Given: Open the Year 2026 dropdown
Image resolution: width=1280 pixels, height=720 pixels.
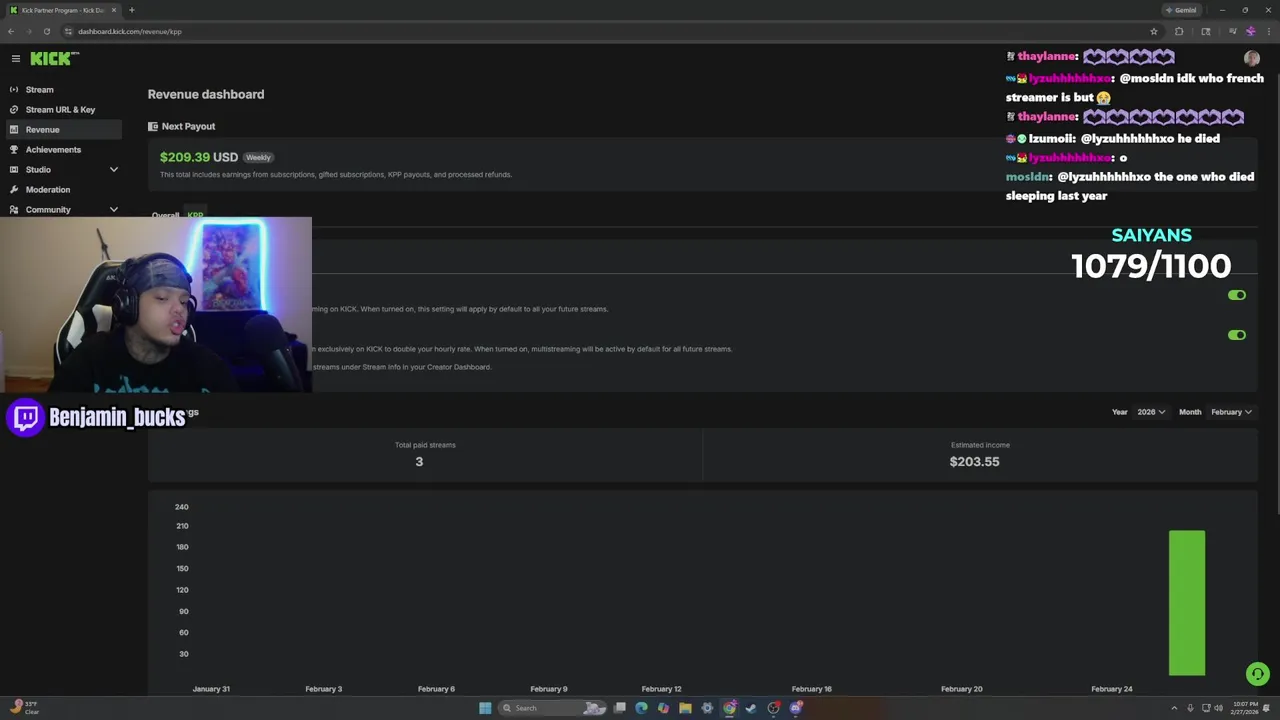Looking at the screenshot, I should point(1151,412).
